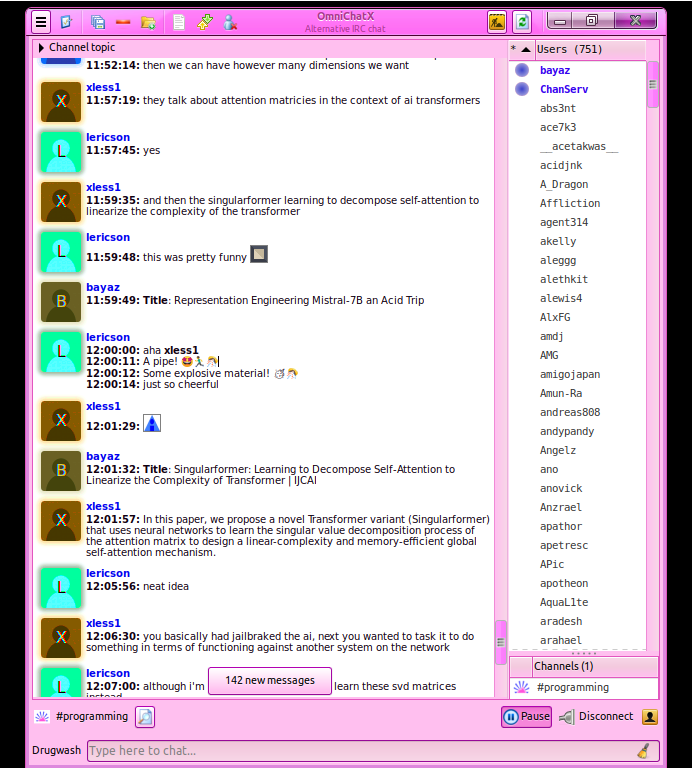Screen dimensions: 692x768
Task: Click the sort arrow above user list
Action: coord(526,49)
